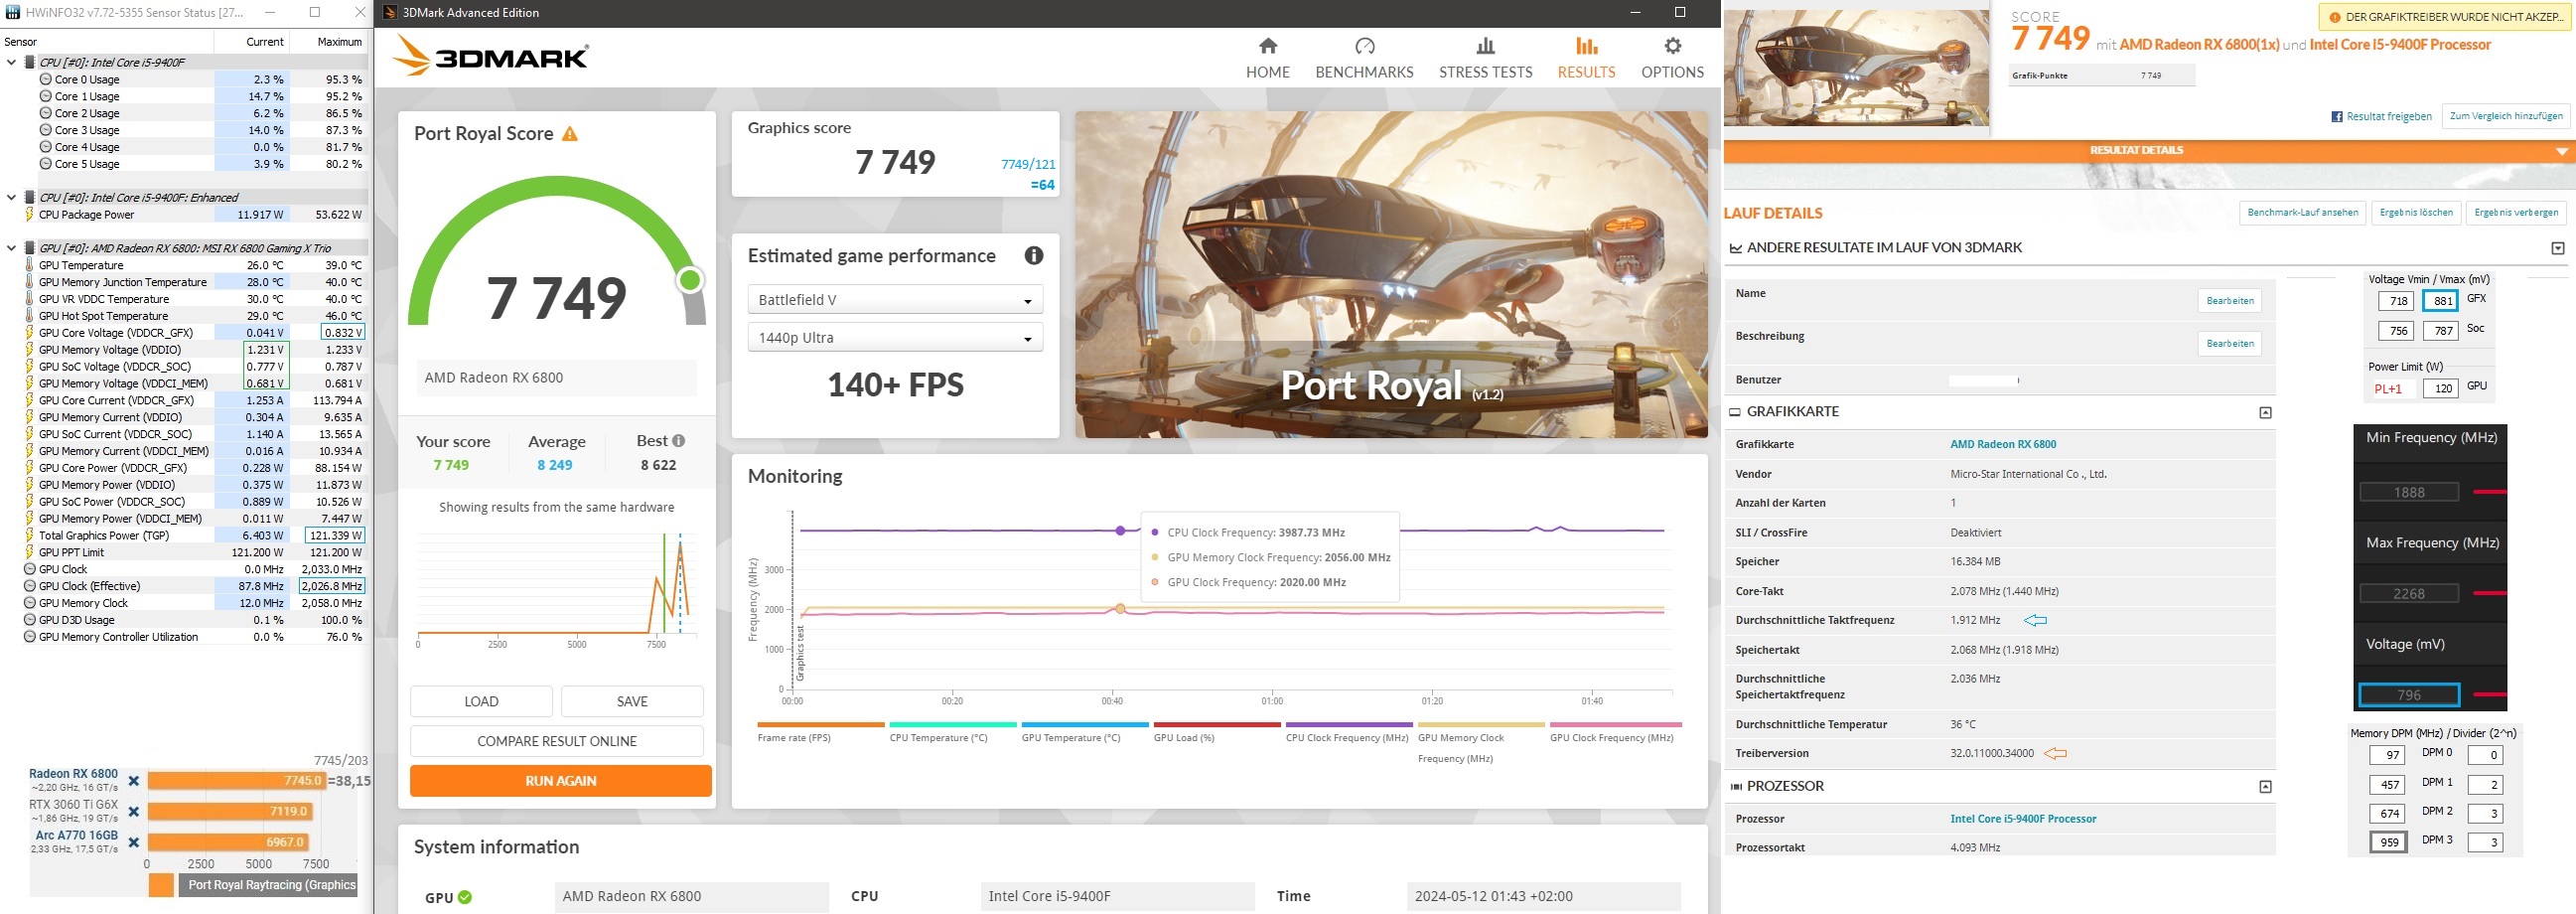Click the 3DMark Advanced Edition title bar icon
Viewport: 2576px width, 914px height.
tap(388, 13)
